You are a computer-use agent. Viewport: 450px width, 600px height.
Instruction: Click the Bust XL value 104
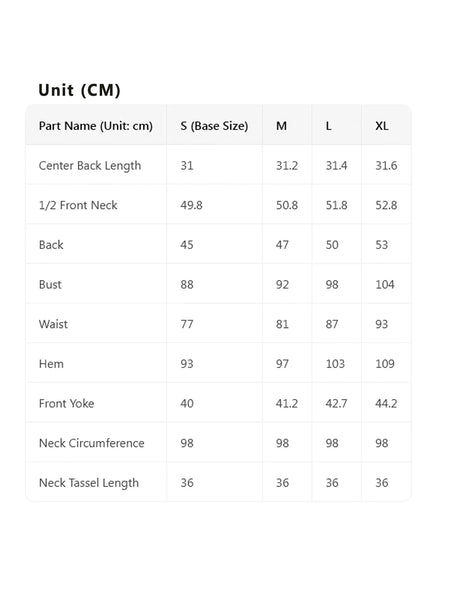(385, 285)
